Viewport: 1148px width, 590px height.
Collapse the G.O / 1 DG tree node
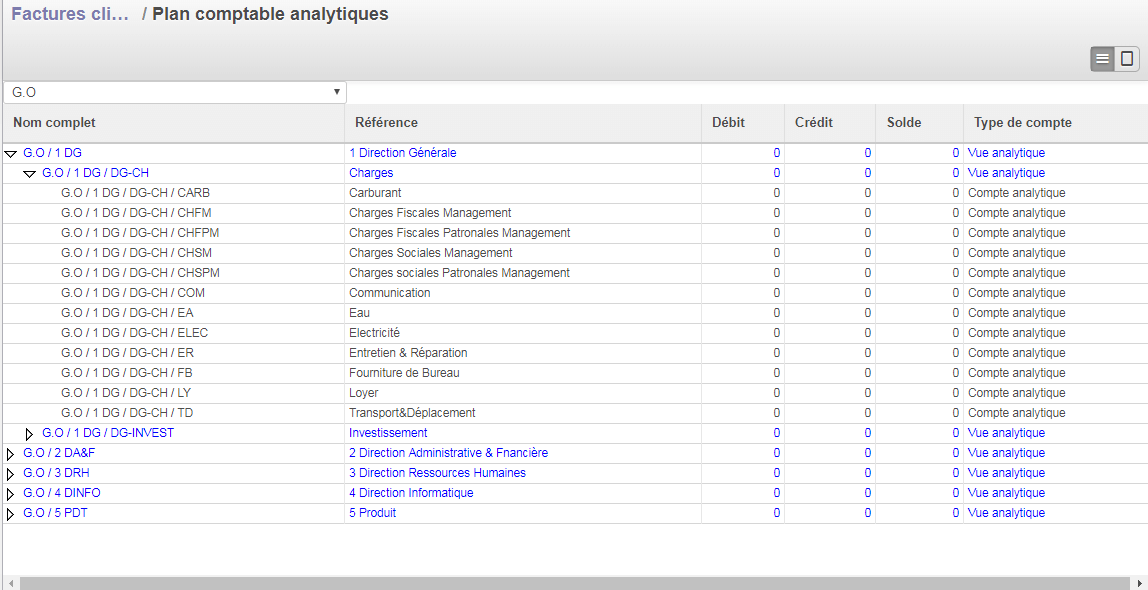pos(10,153)
